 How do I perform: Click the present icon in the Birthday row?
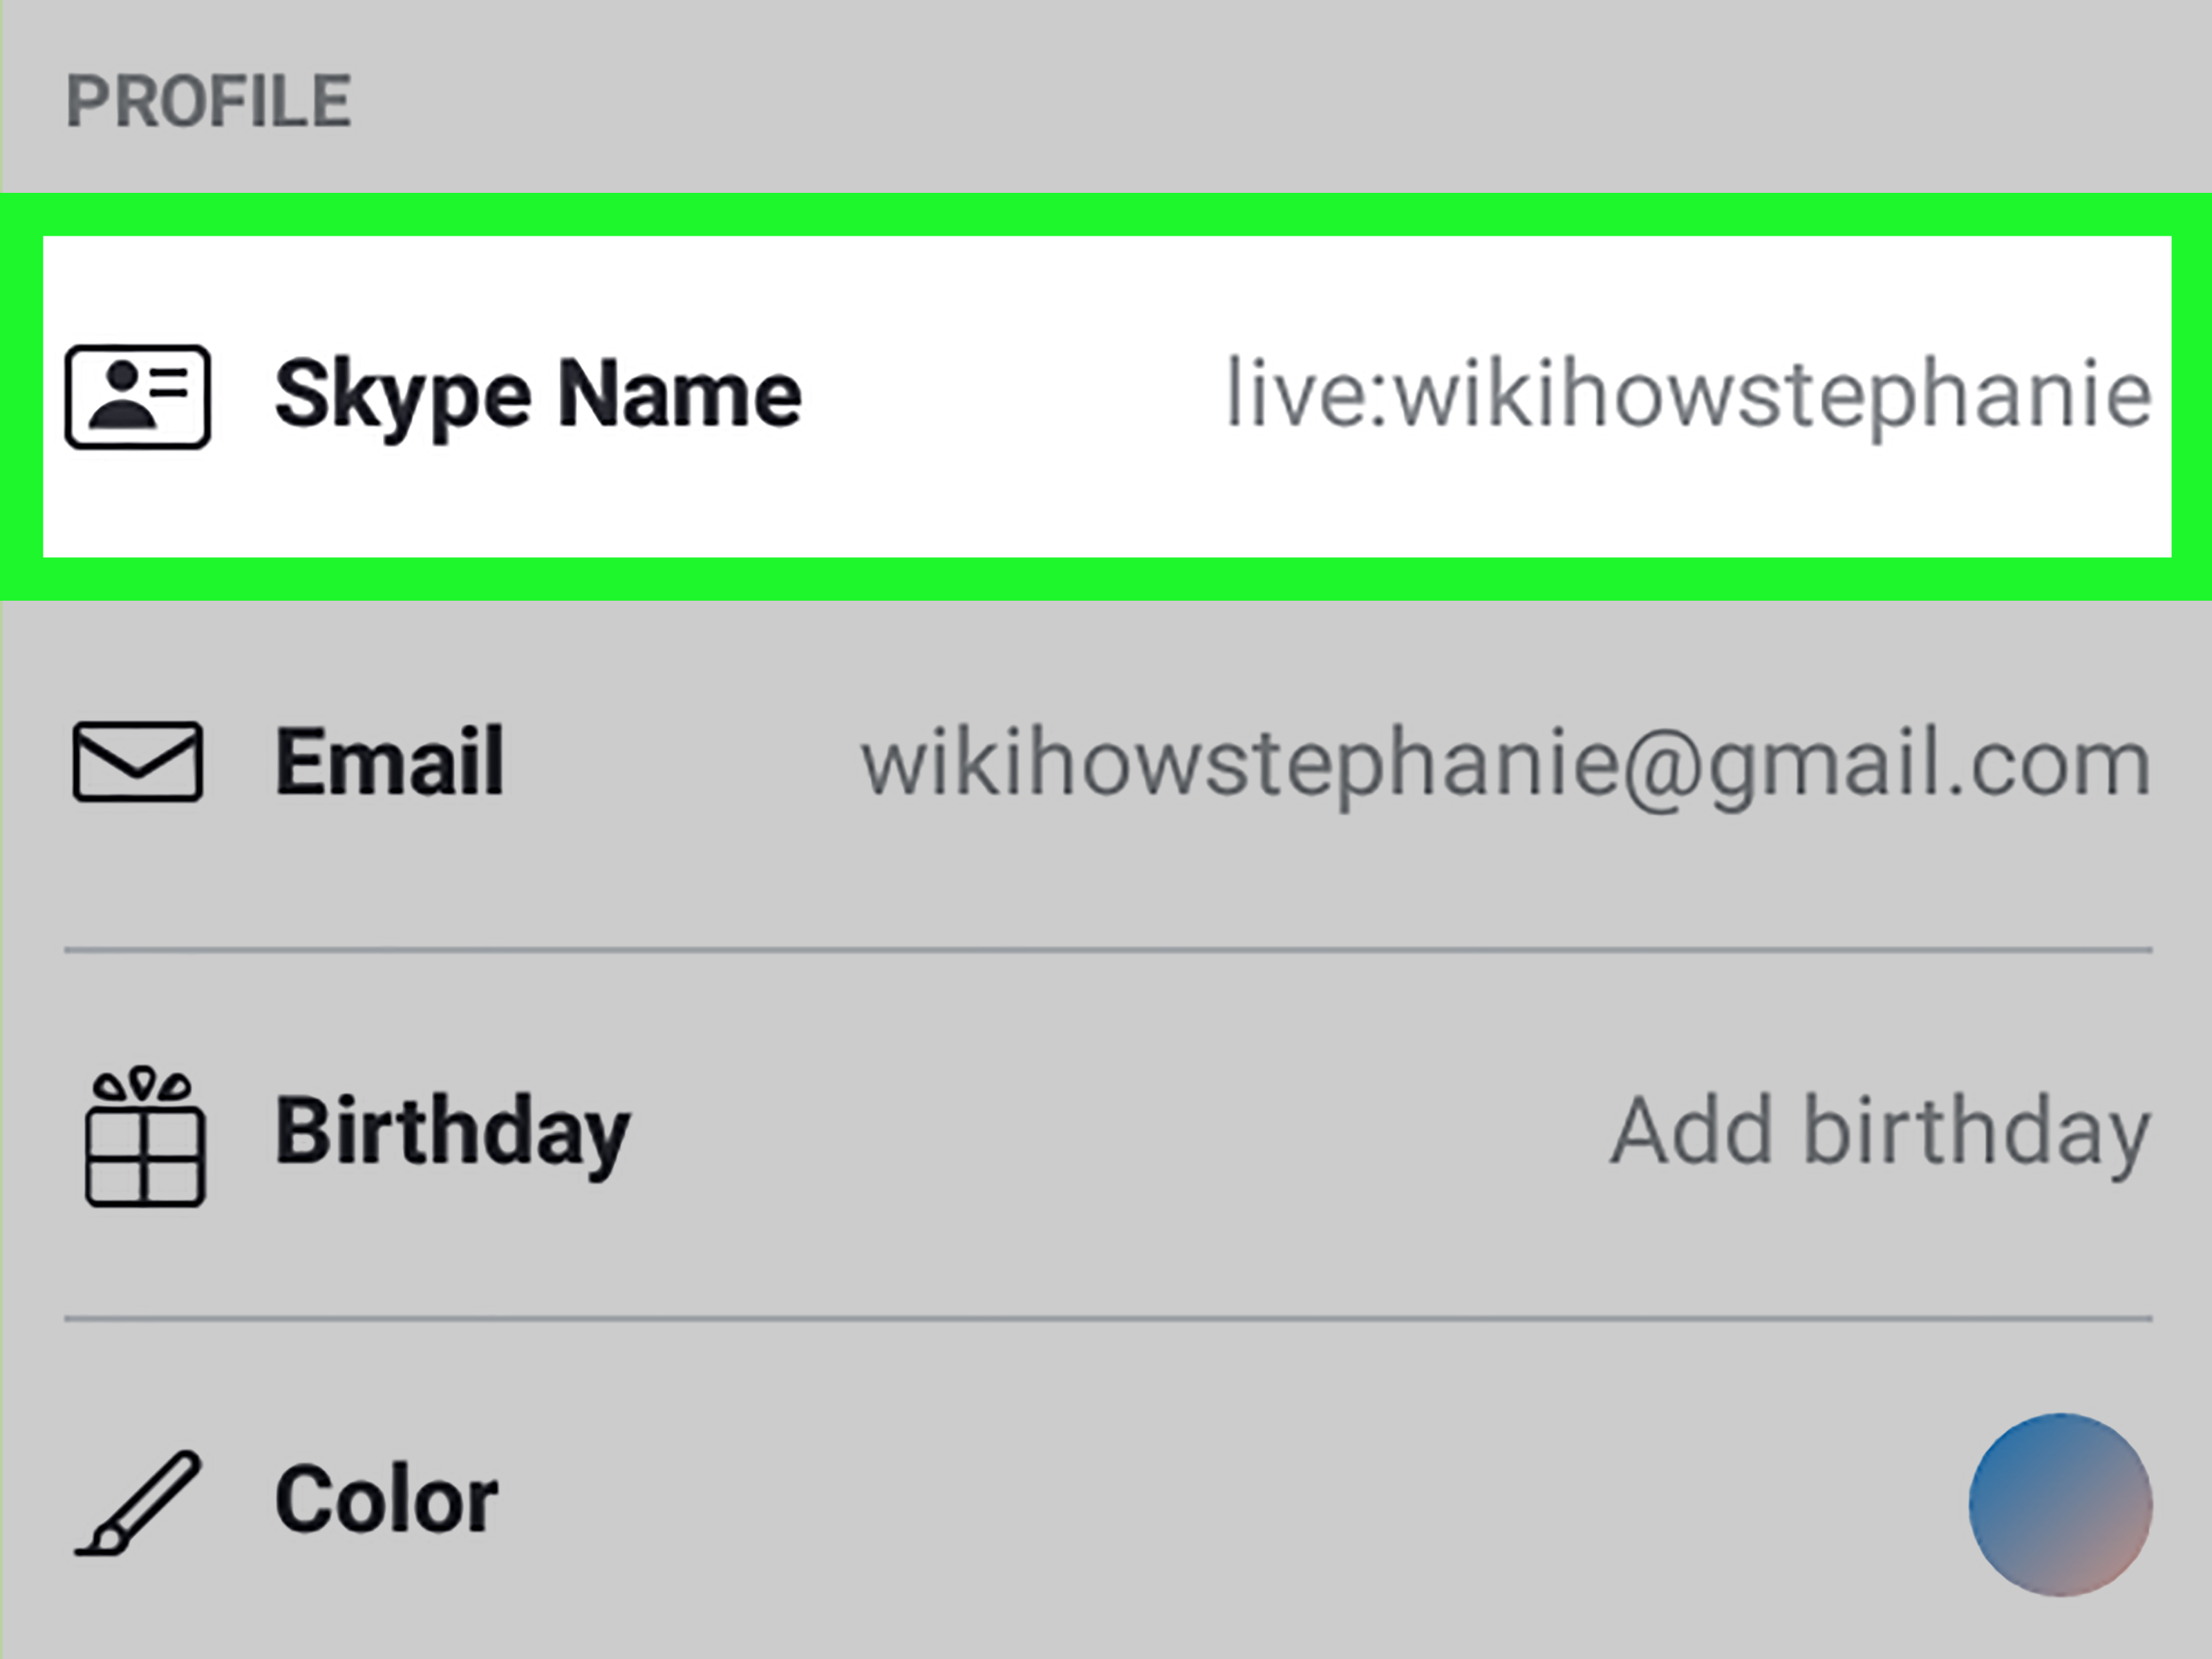[x=143, y=1130]
